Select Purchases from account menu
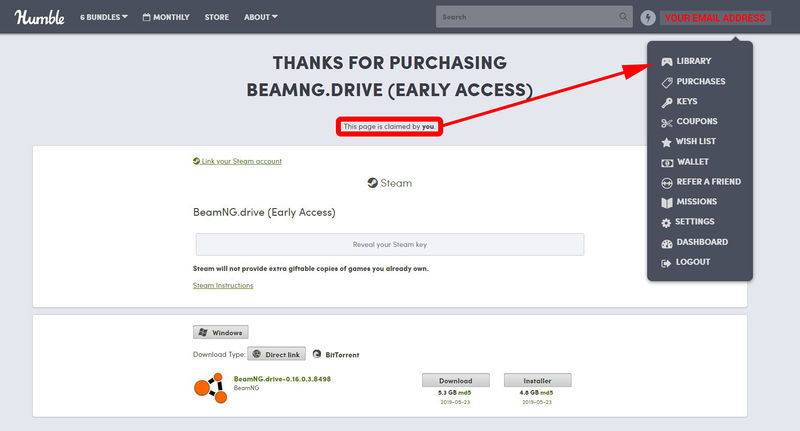800x431 pixels. [x=701, y=82]
